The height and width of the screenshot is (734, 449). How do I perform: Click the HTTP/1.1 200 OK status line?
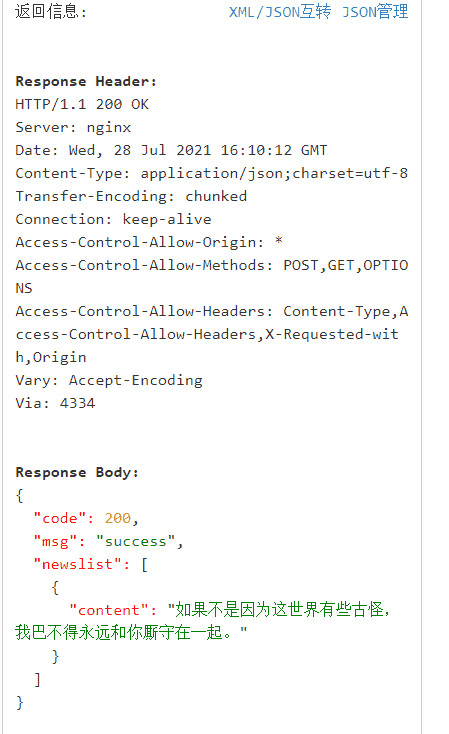(x=82, y=104)
